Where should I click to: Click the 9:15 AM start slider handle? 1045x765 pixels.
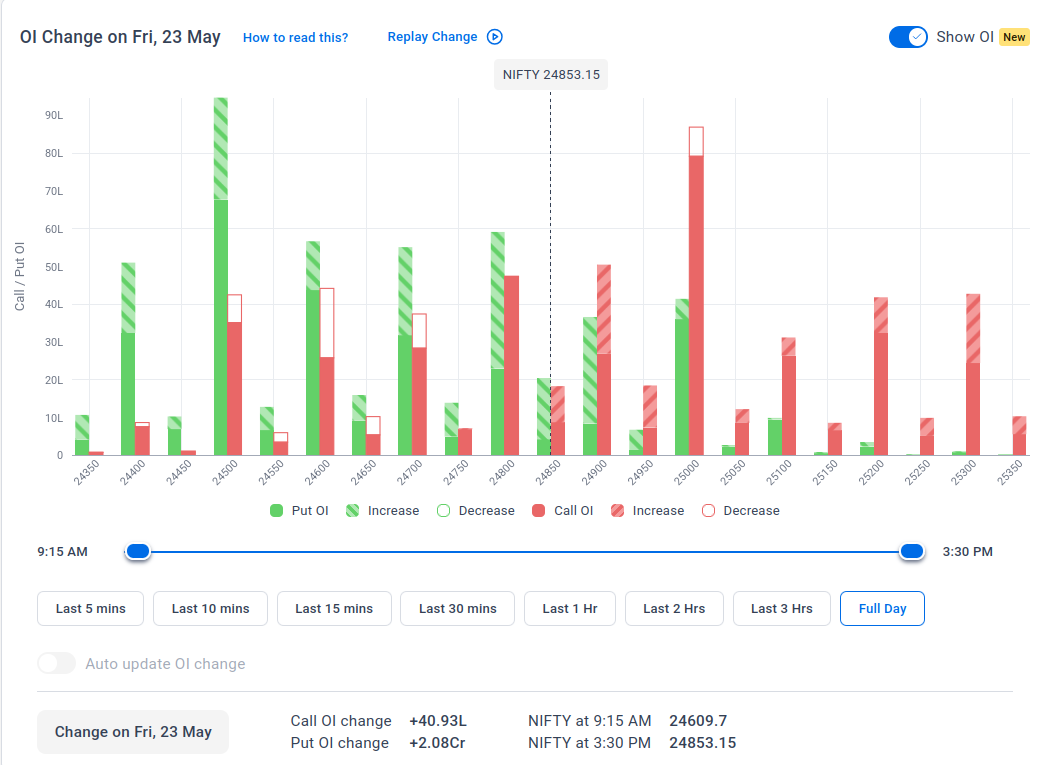coord(138,551)
